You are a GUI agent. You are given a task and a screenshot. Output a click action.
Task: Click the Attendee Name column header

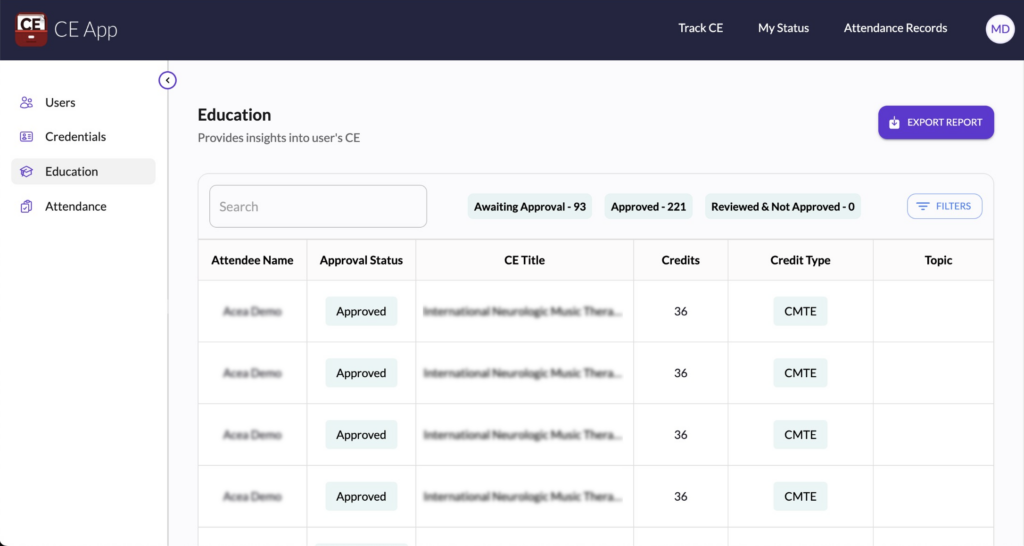coord(252,260)
